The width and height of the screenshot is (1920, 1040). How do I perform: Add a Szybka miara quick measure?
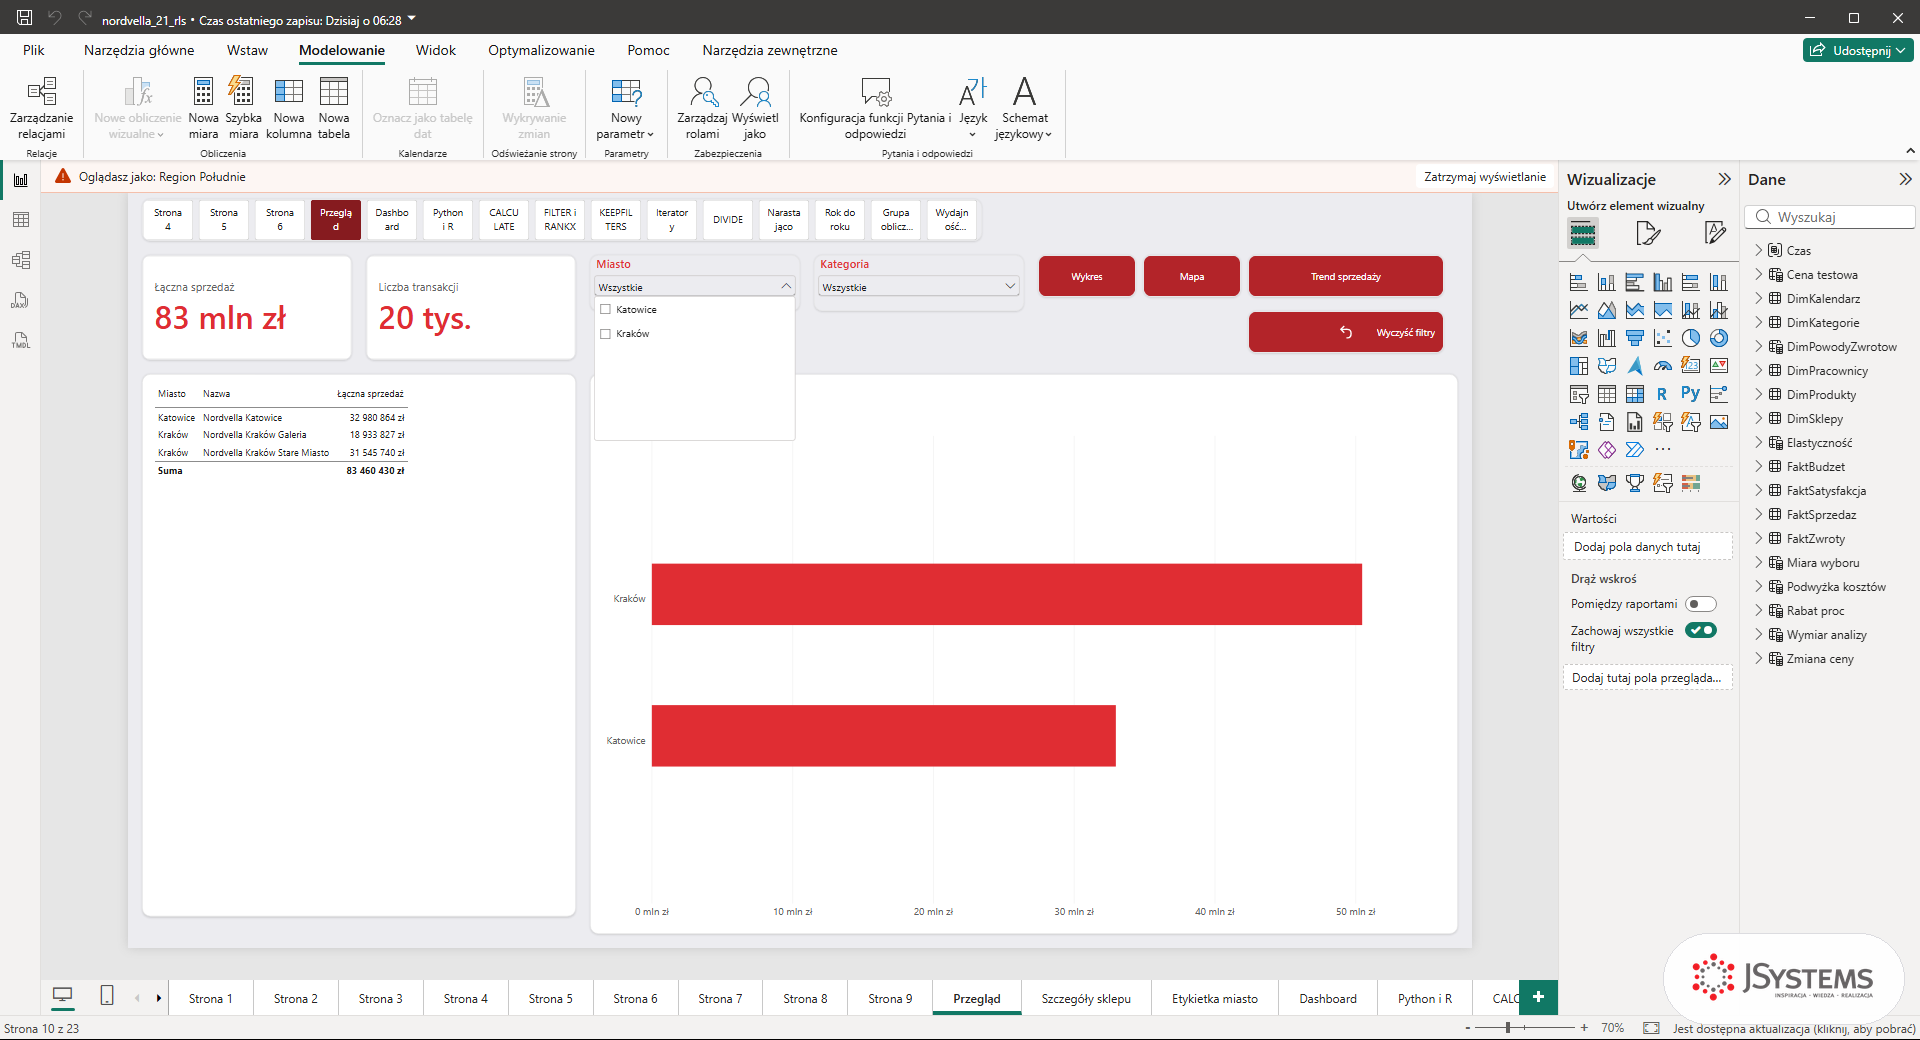[x=242, y=108]
